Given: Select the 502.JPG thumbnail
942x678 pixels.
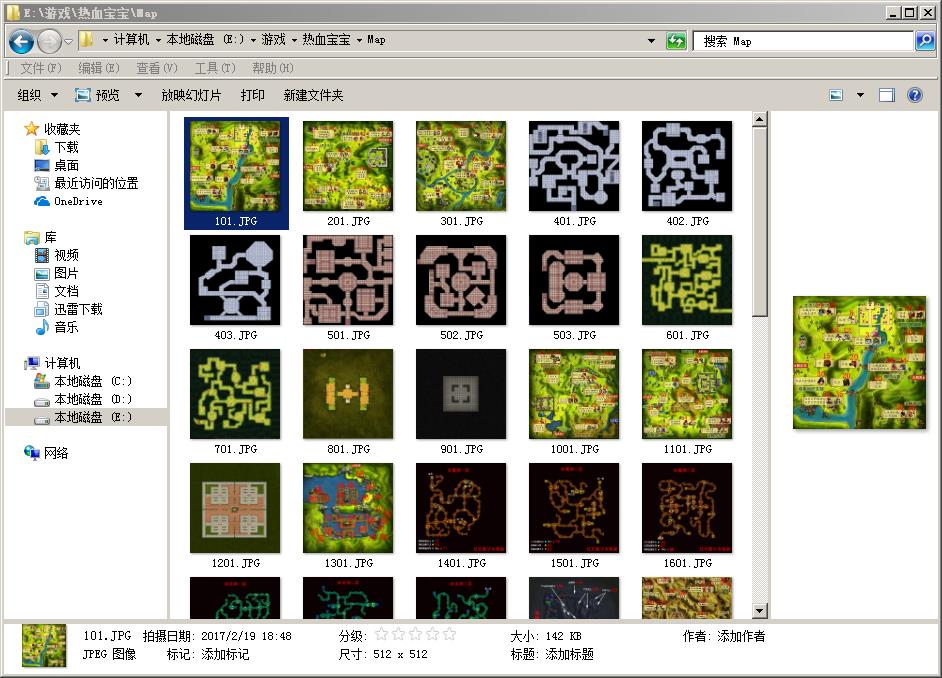Looking at the screenshot, I should click(x=461, y=280).
